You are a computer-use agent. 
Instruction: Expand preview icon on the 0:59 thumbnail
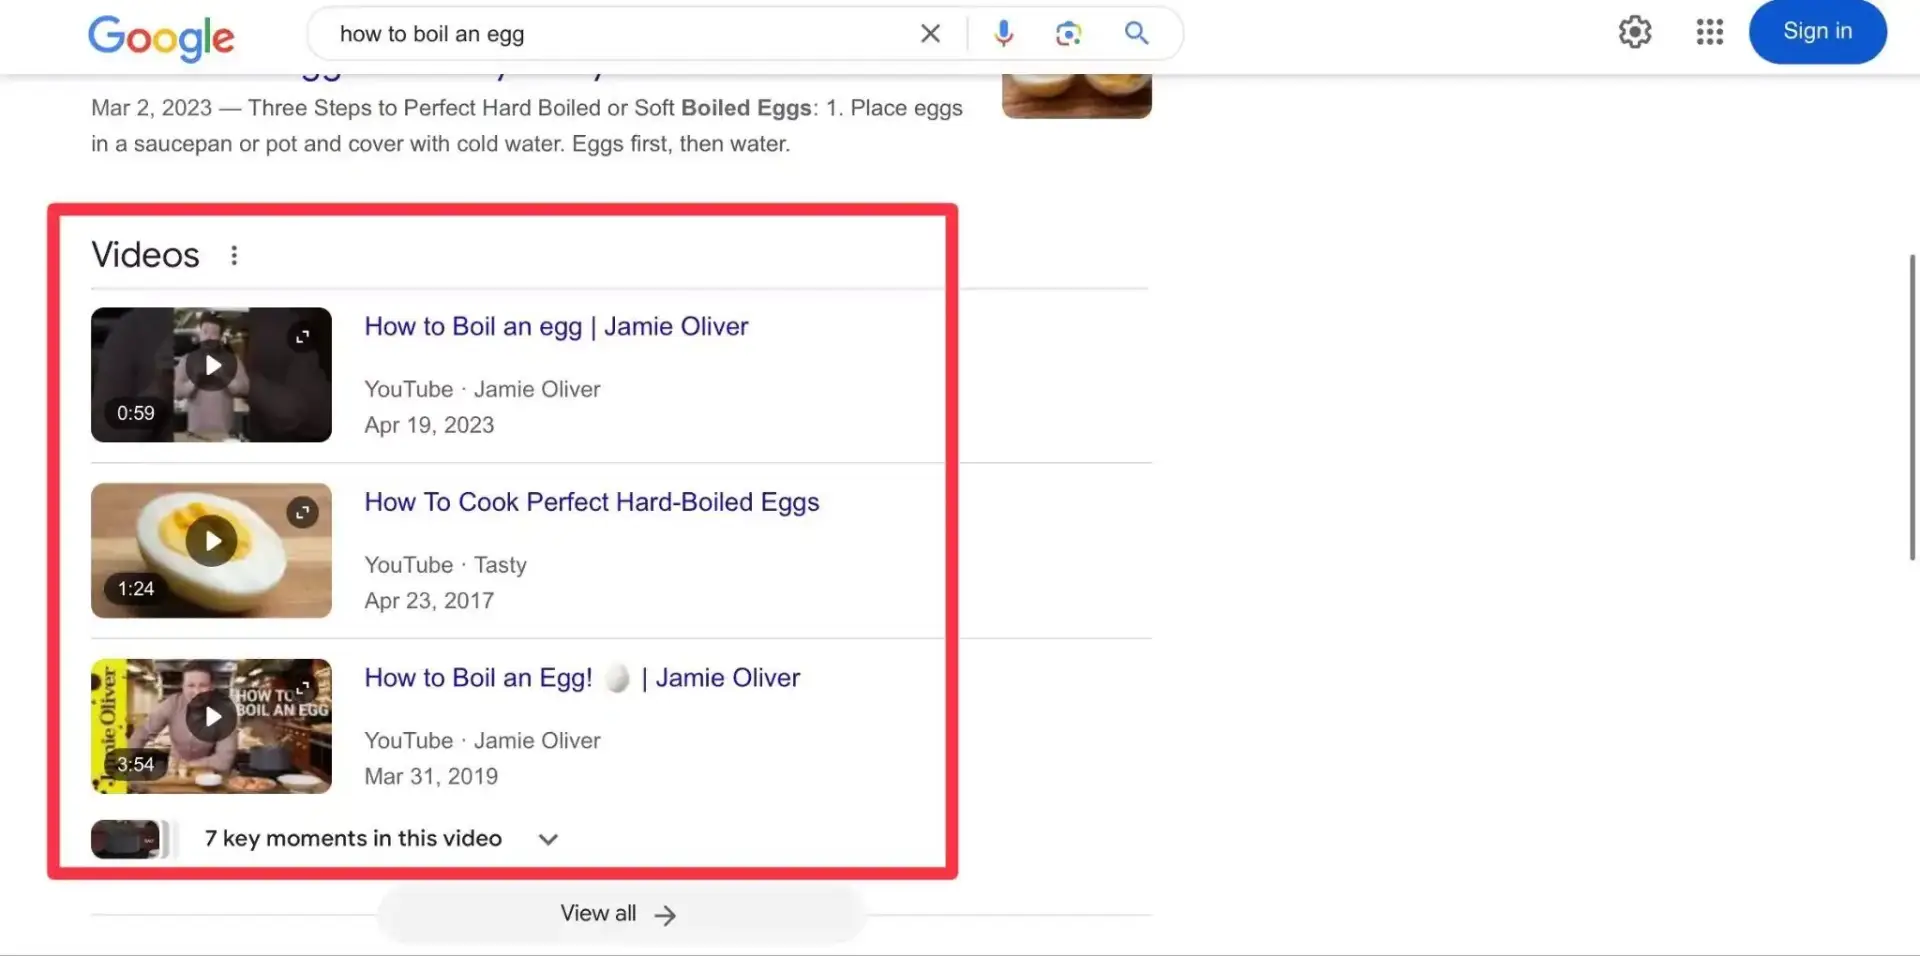coord(302,337)
